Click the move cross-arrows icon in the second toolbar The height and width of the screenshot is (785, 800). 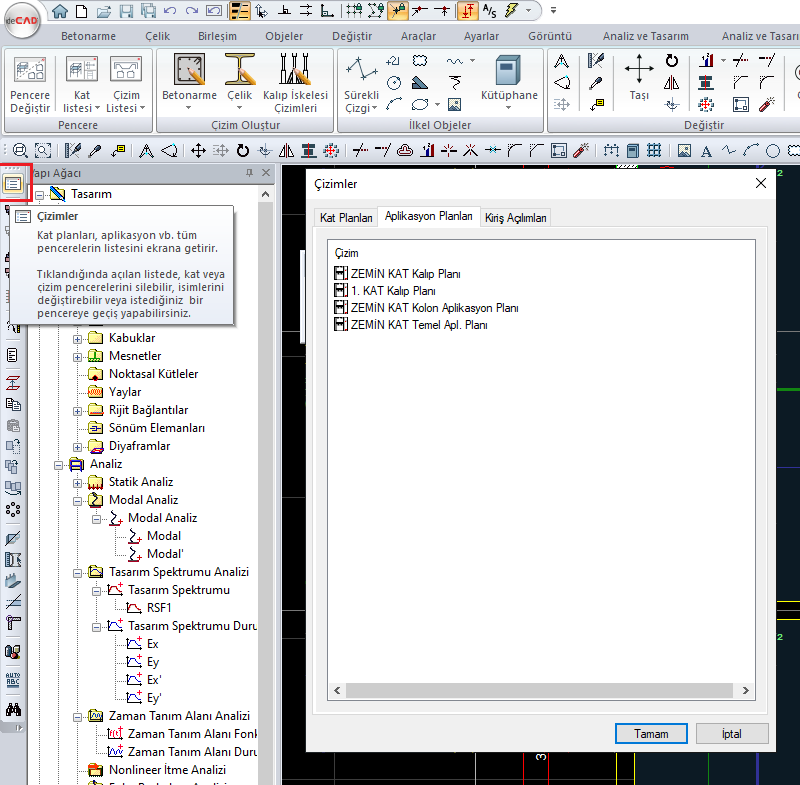198,150
